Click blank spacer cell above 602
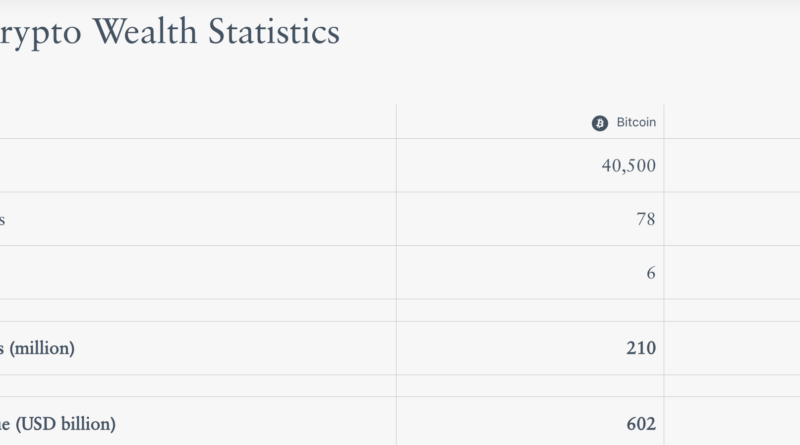800x445 pixels. (x=530, y=386)
